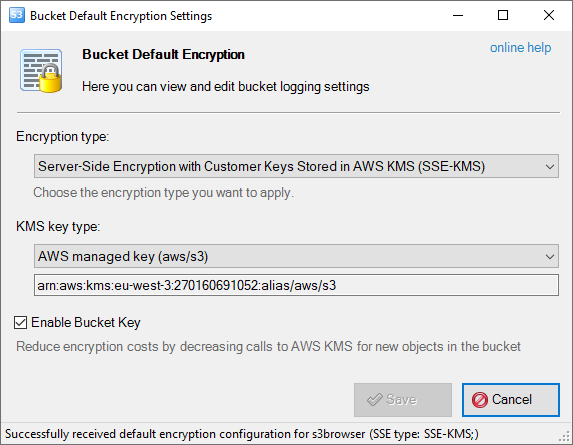Click the Save button
The width and height of the screenshot is (573, 445).
coord(403,400)
